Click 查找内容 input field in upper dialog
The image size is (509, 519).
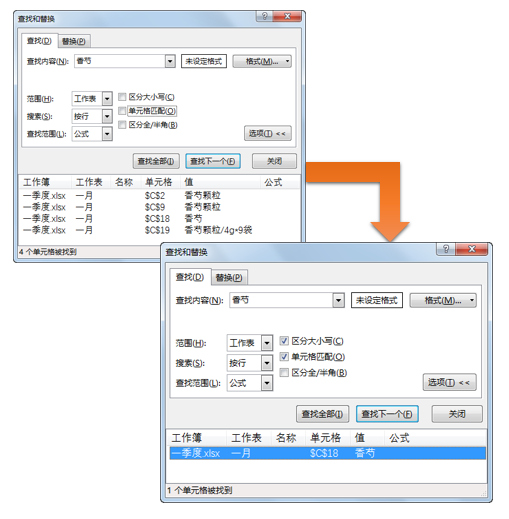coord(120,61)
